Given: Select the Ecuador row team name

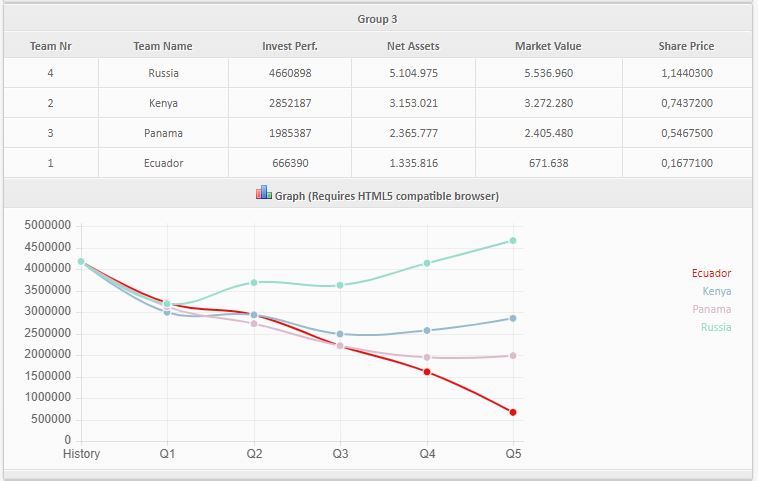Looking at the screenshot, I should [163, 163].
